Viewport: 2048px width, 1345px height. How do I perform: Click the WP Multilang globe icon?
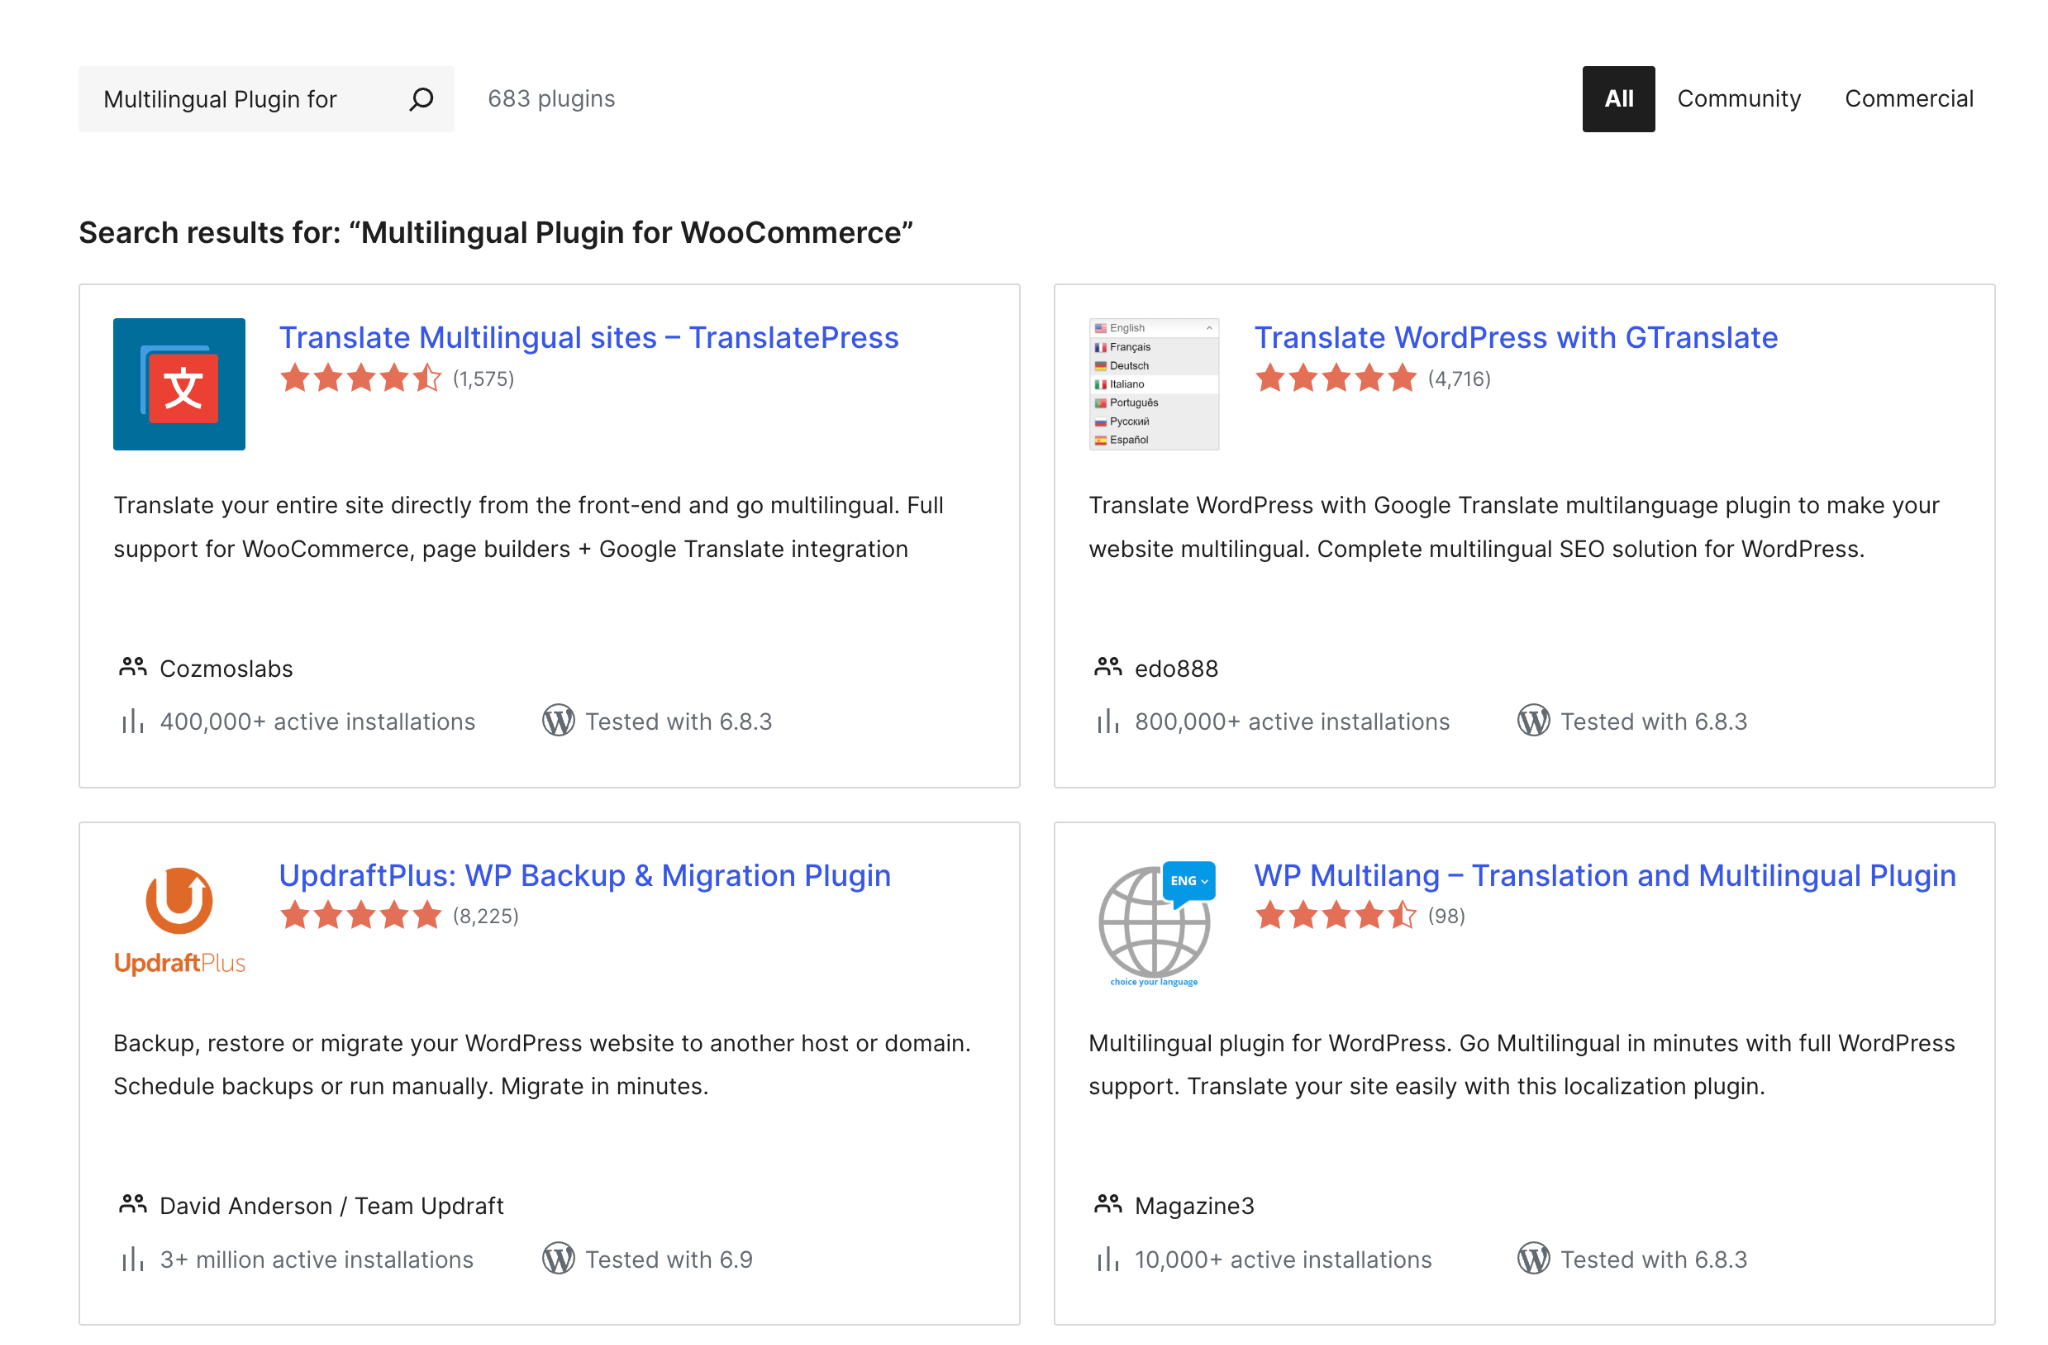pos(1155,923)
